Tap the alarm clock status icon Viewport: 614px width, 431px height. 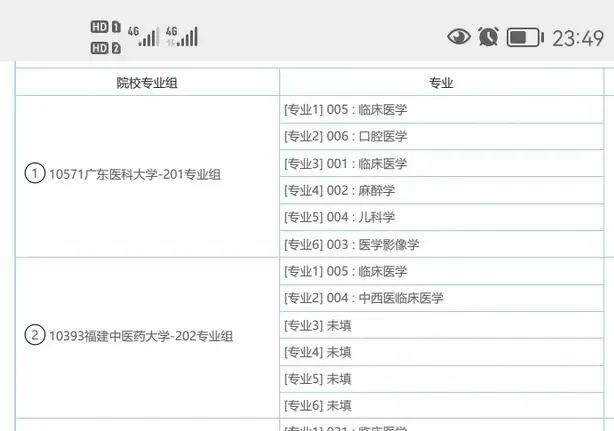(x=488, y=37)
